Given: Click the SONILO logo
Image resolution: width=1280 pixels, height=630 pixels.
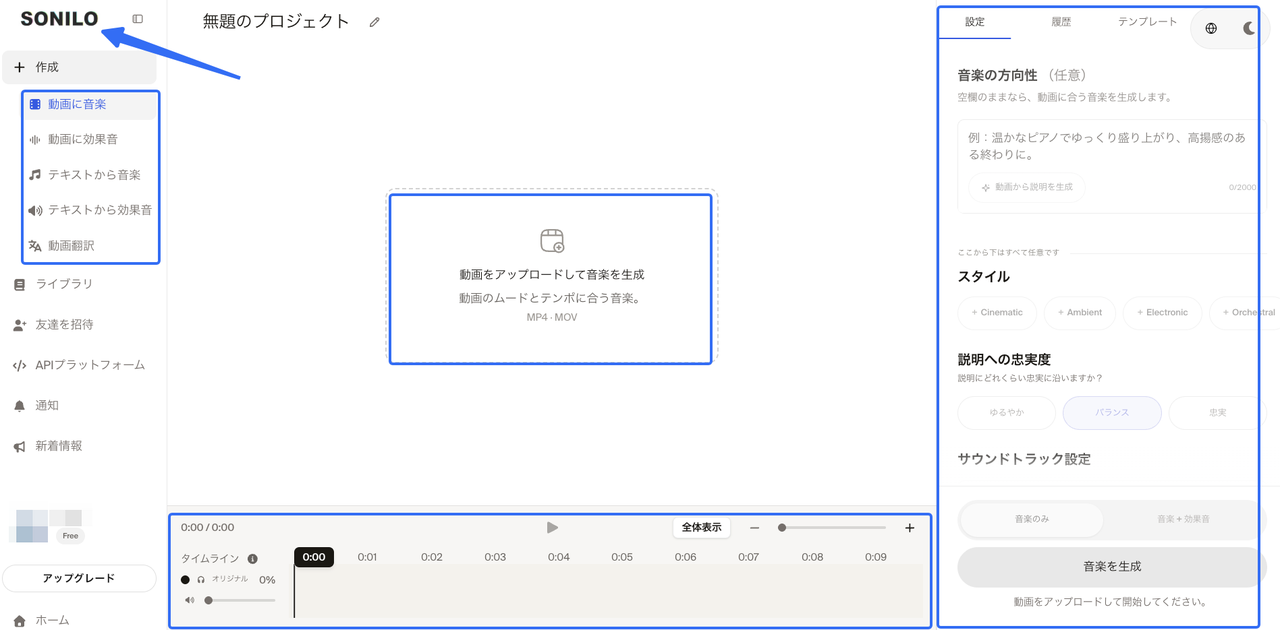Looking at the screenshot, I should (x=59, y=19).
